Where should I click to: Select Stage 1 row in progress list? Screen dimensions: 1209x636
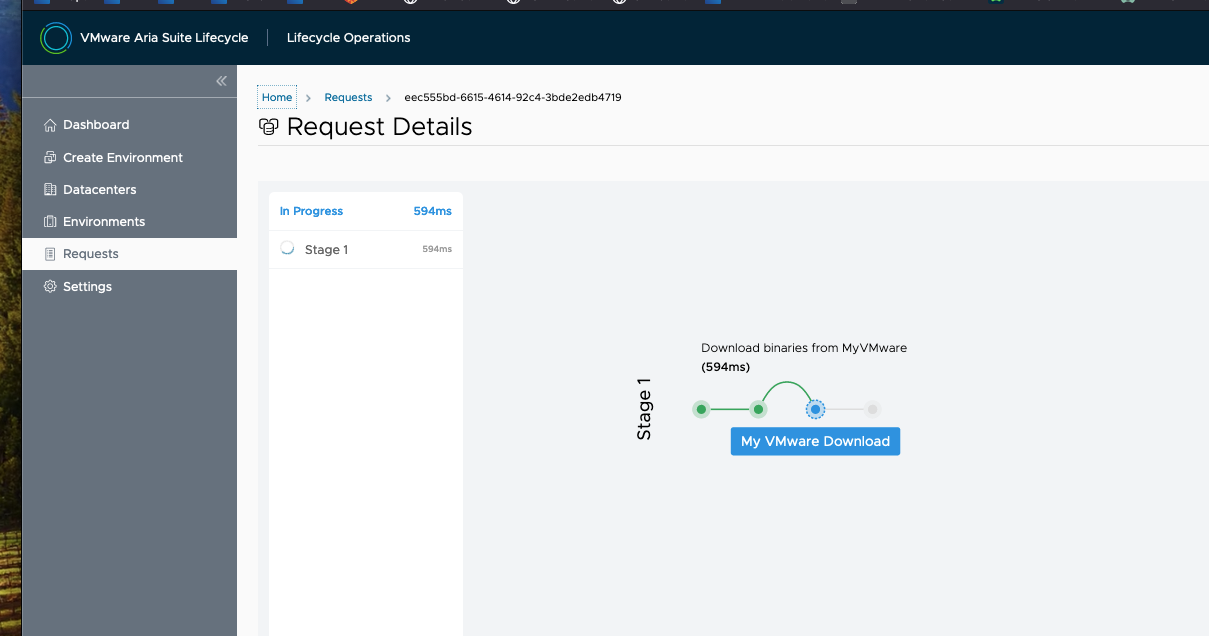[366, 249]
